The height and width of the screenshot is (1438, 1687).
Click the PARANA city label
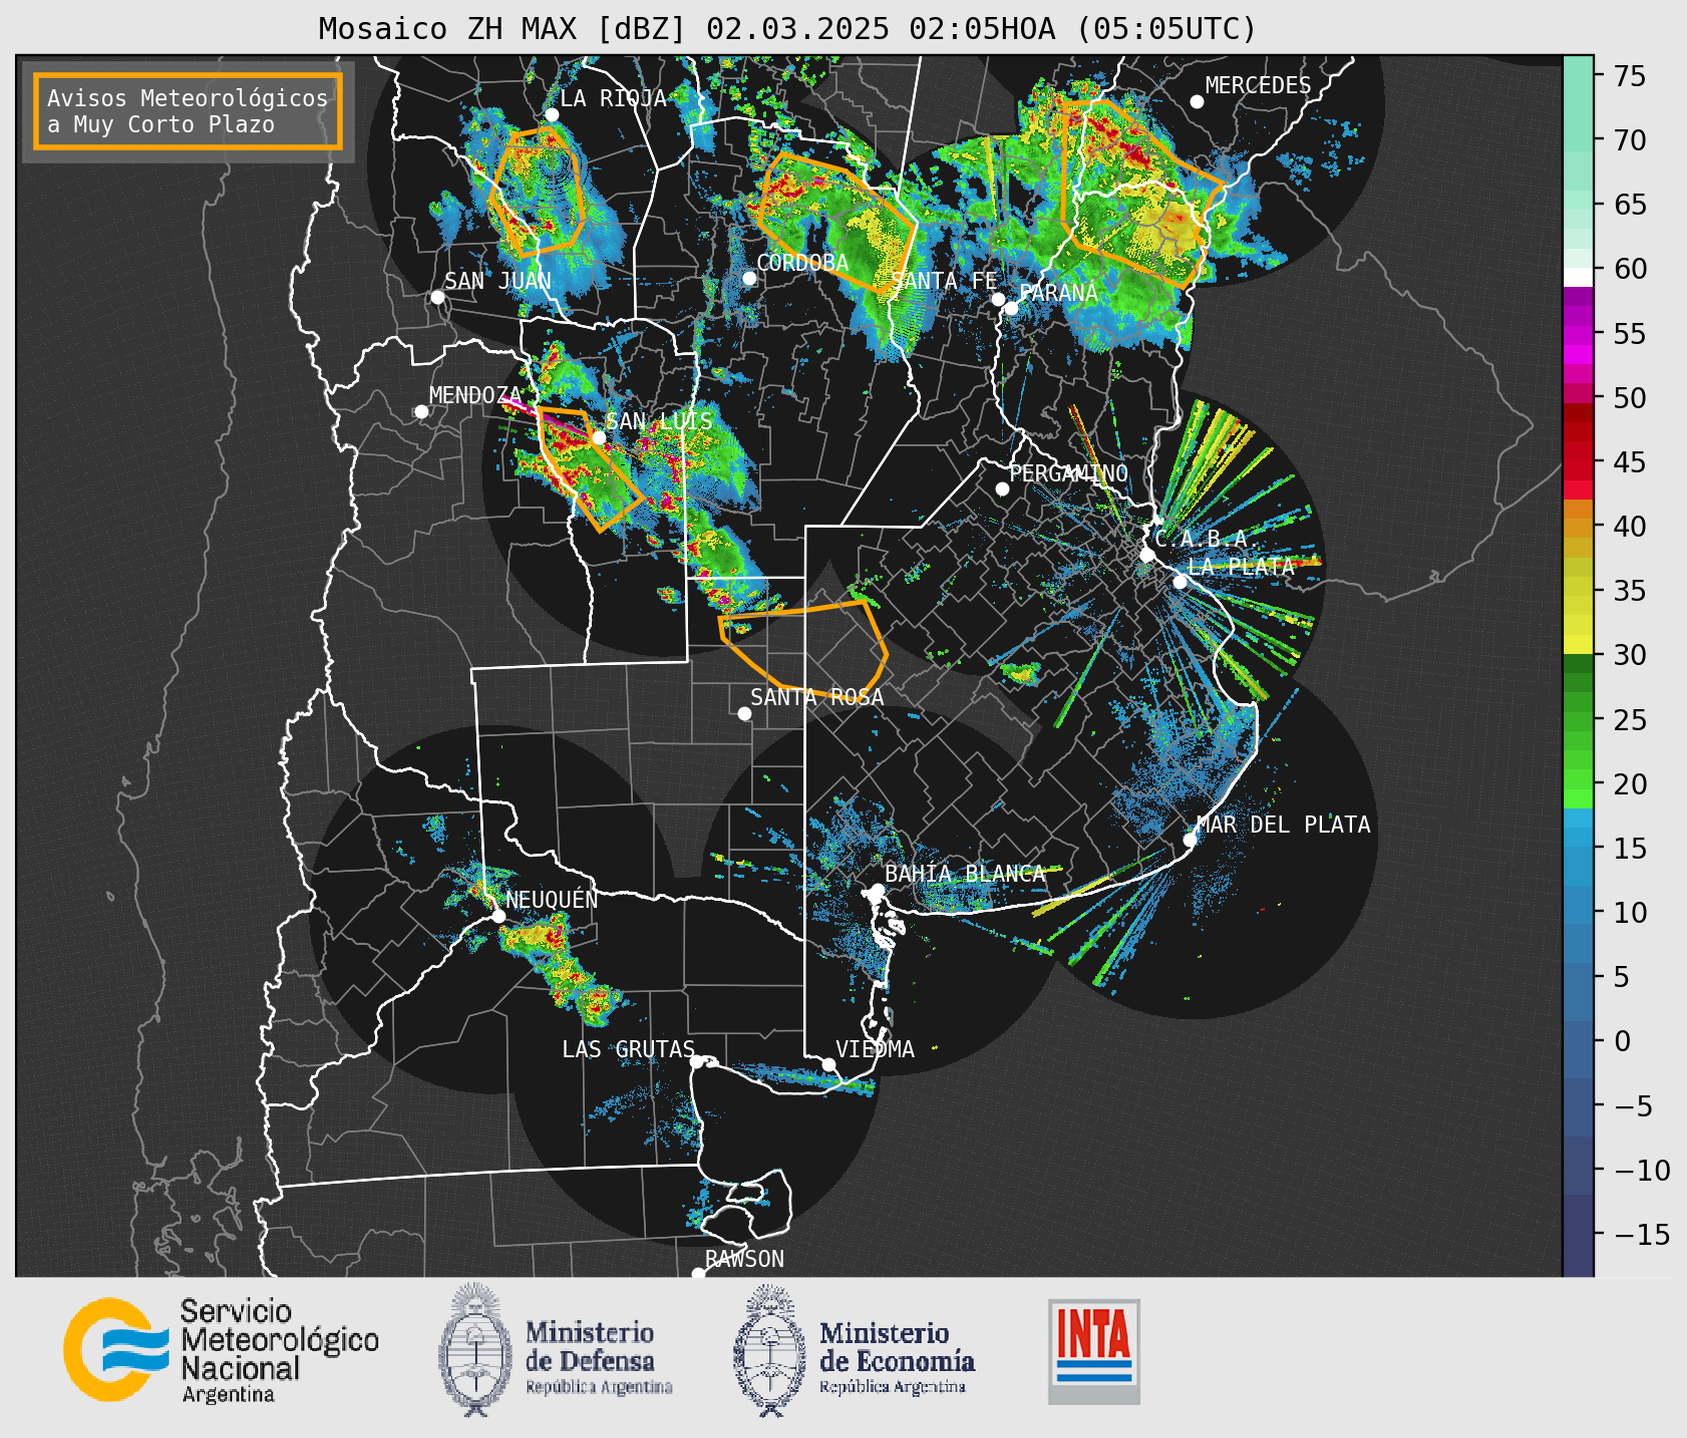tap(1058, 293)
